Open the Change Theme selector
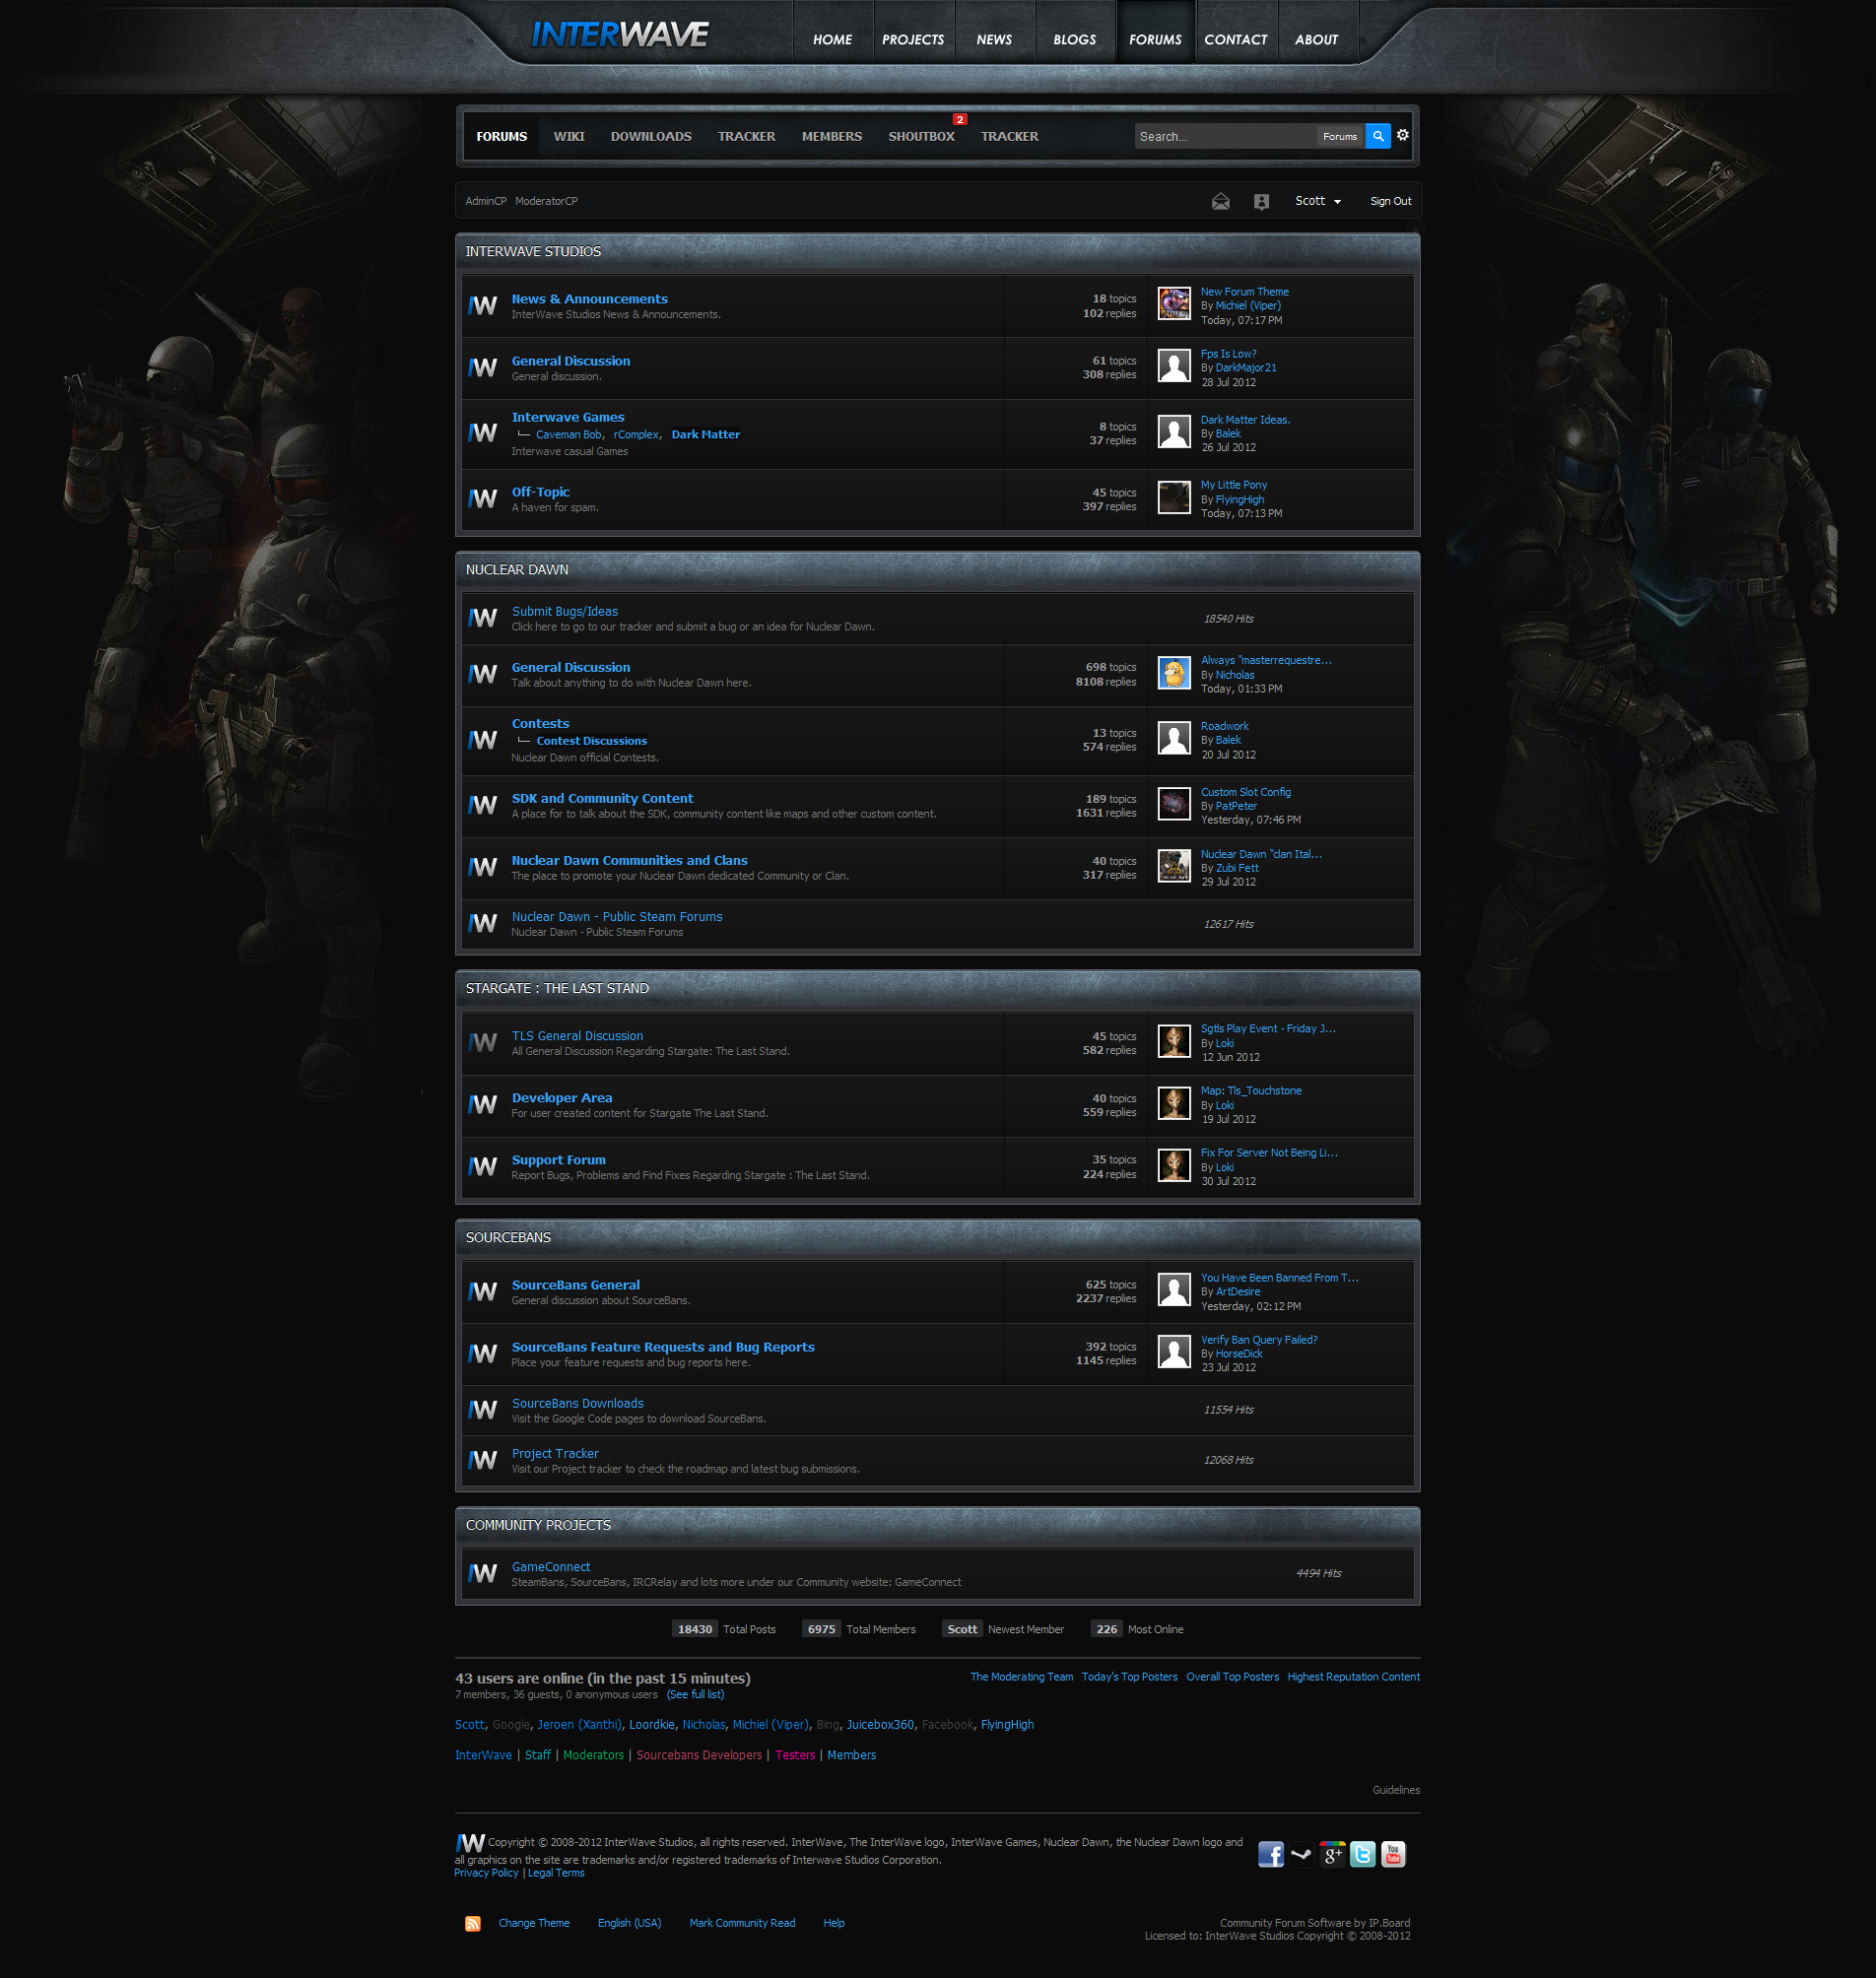Viewport: 1876px width, 1978px height. [534, 1923]
